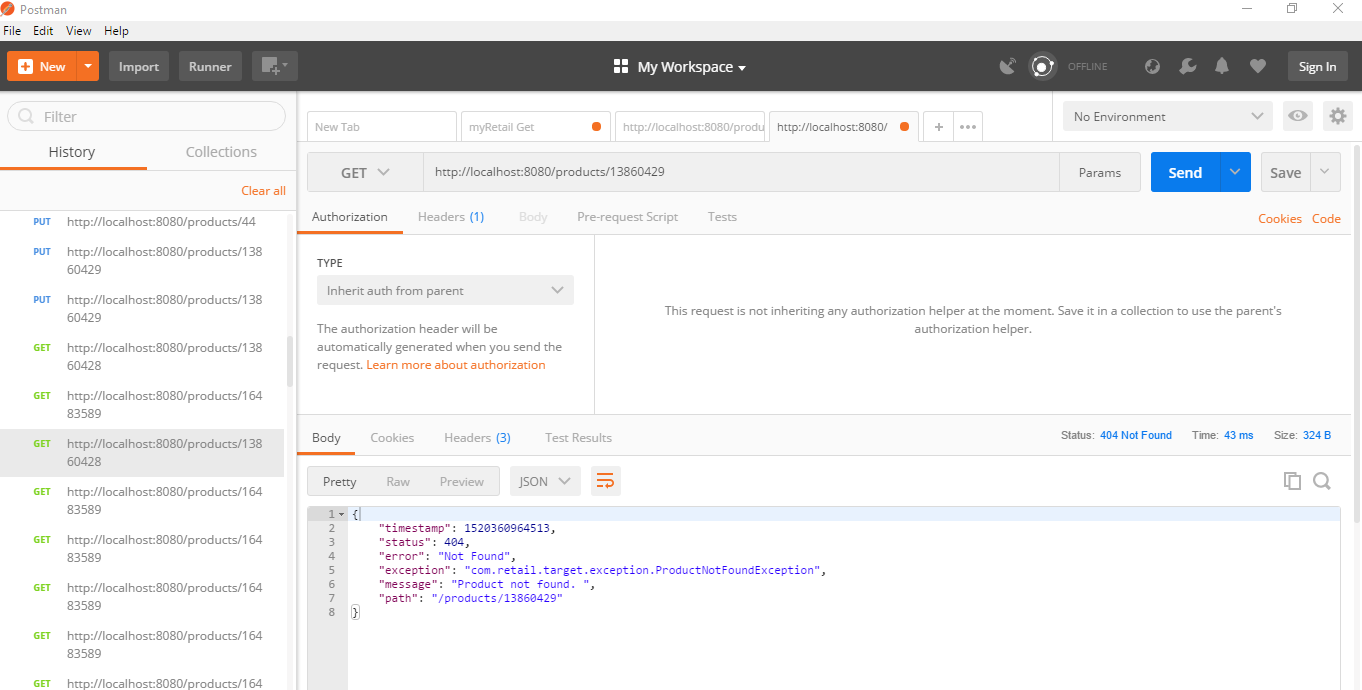The width and height of the screenshot is (1362, 690).
Task: Open the browse globe icon
Action: (x=1152, y=66)
